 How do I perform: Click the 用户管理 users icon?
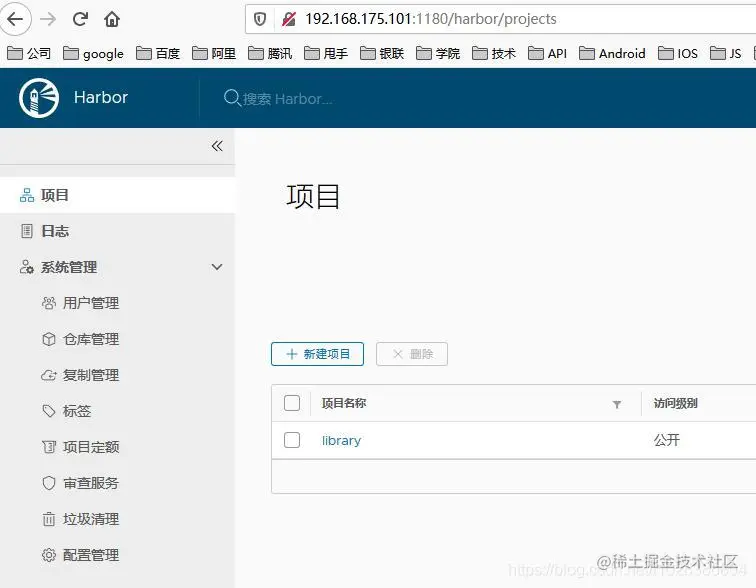(49, 303)
